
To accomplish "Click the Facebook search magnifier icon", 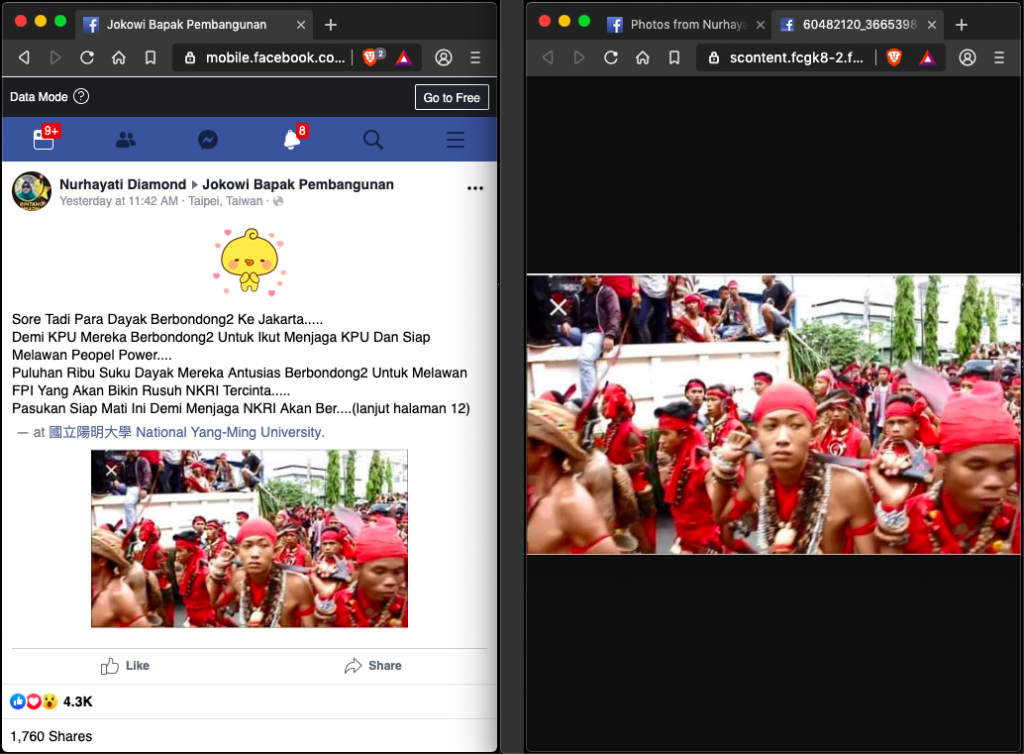I will click(373, 140).
